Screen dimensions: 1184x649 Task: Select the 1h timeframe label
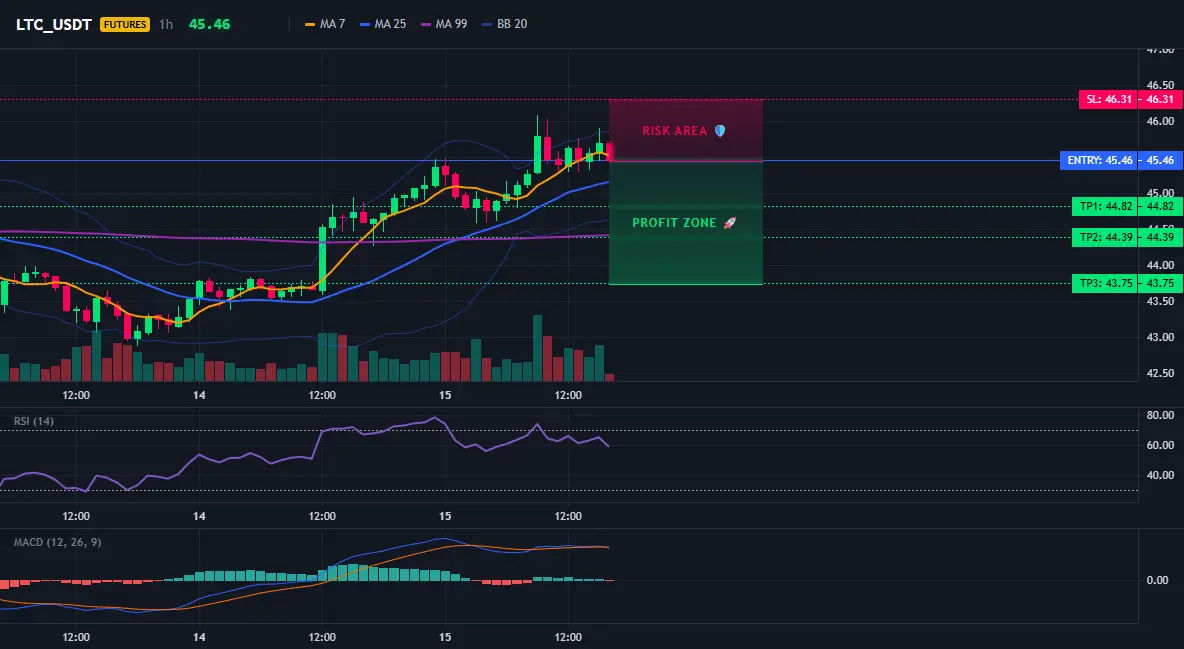click(x=166, y=24)
